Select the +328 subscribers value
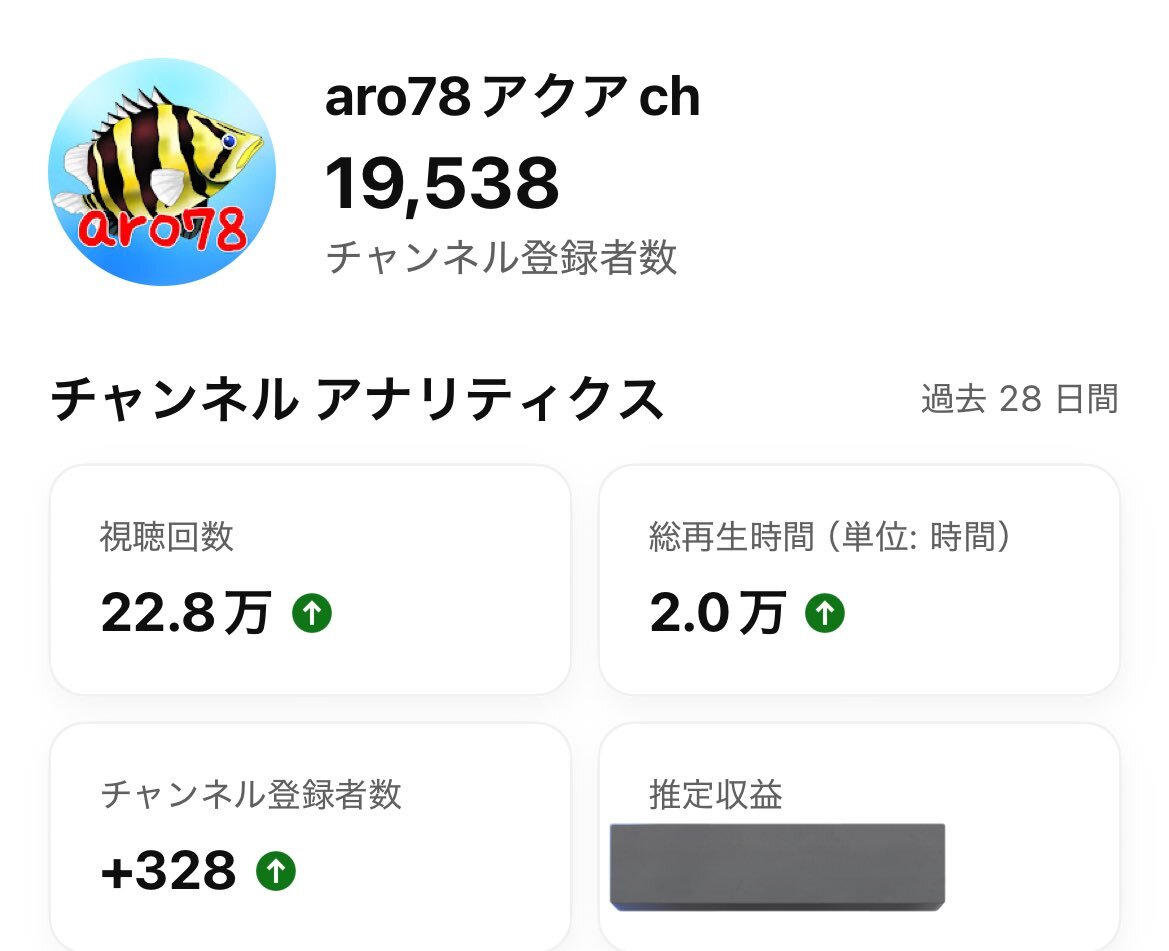Screen dimensions: 1169x951 click(169, 871)
